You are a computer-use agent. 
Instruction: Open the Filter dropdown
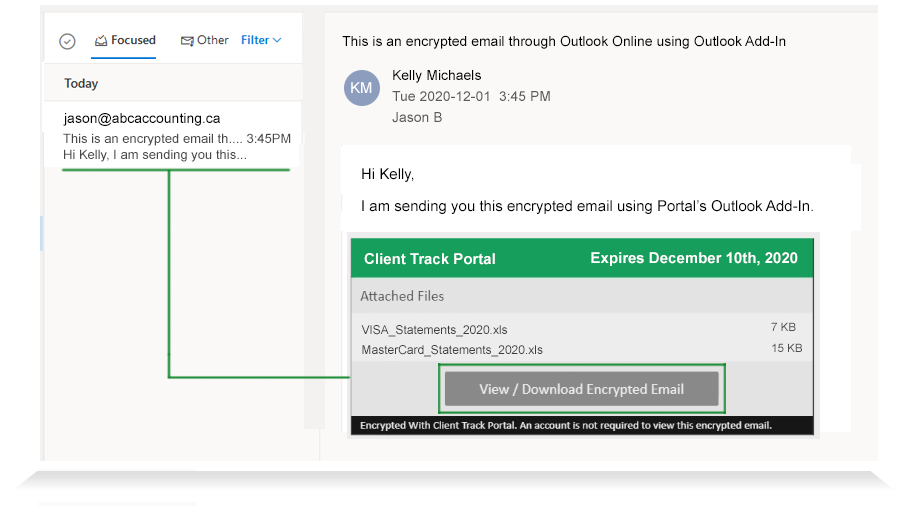[261, 40]
